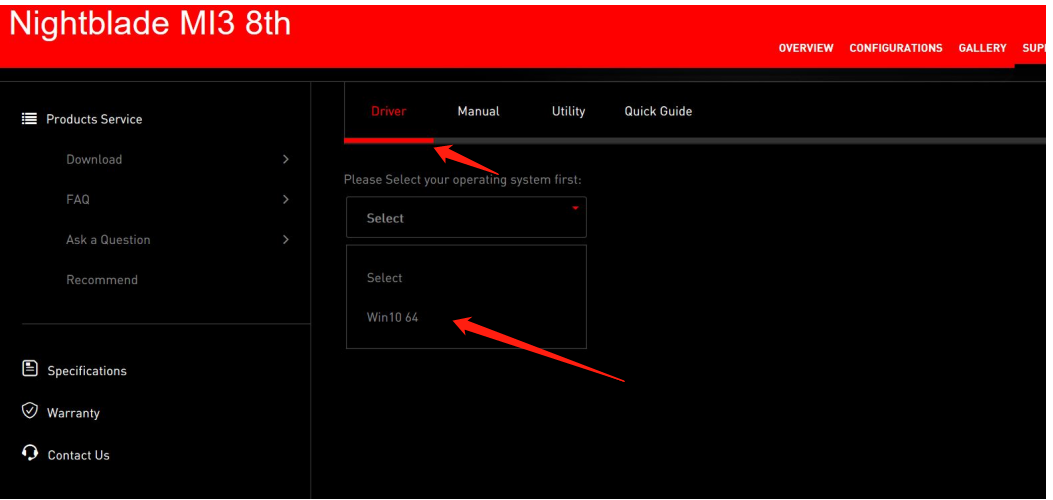This screenshot has height=500, width=1053.
Task: Click the Products Service list icon
Action: click(x=29, y=119)
